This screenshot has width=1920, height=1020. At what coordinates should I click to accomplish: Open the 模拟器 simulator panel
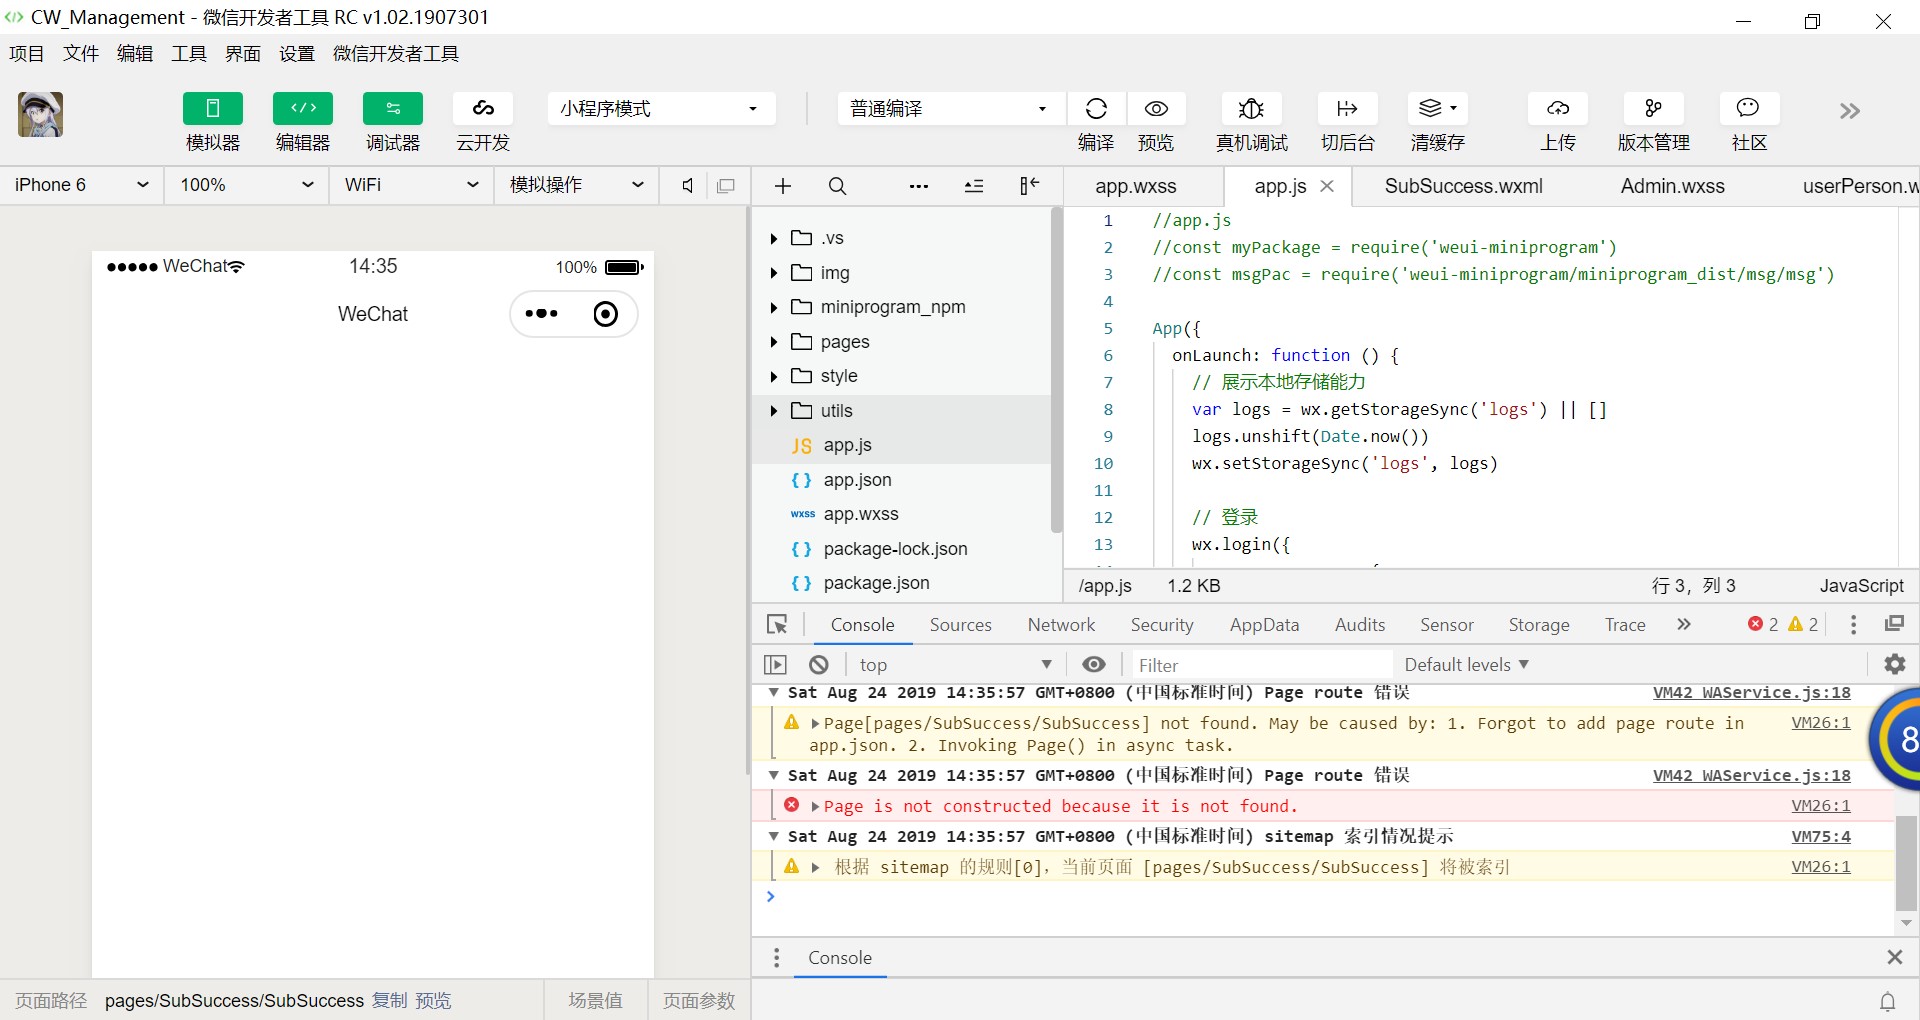212,122
